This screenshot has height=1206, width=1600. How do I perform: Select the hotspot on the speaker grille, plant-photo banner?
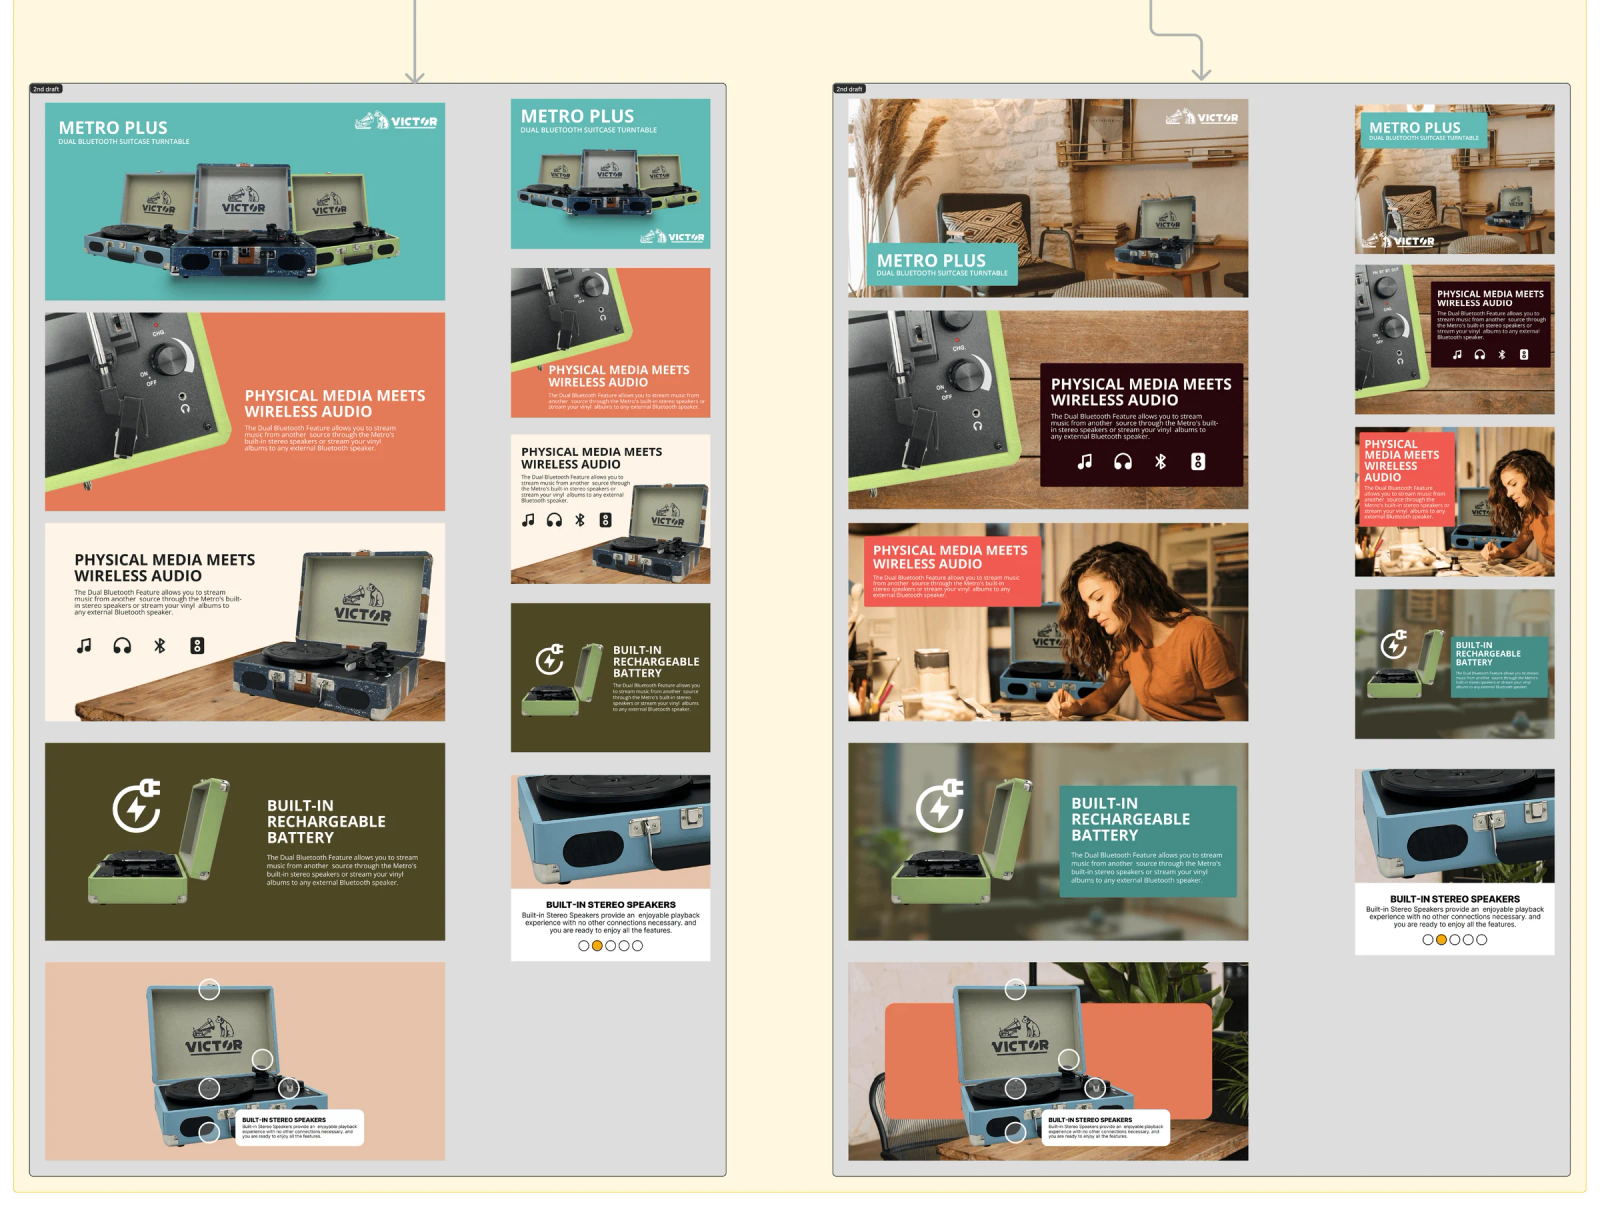click(x=1015, y=1132)
